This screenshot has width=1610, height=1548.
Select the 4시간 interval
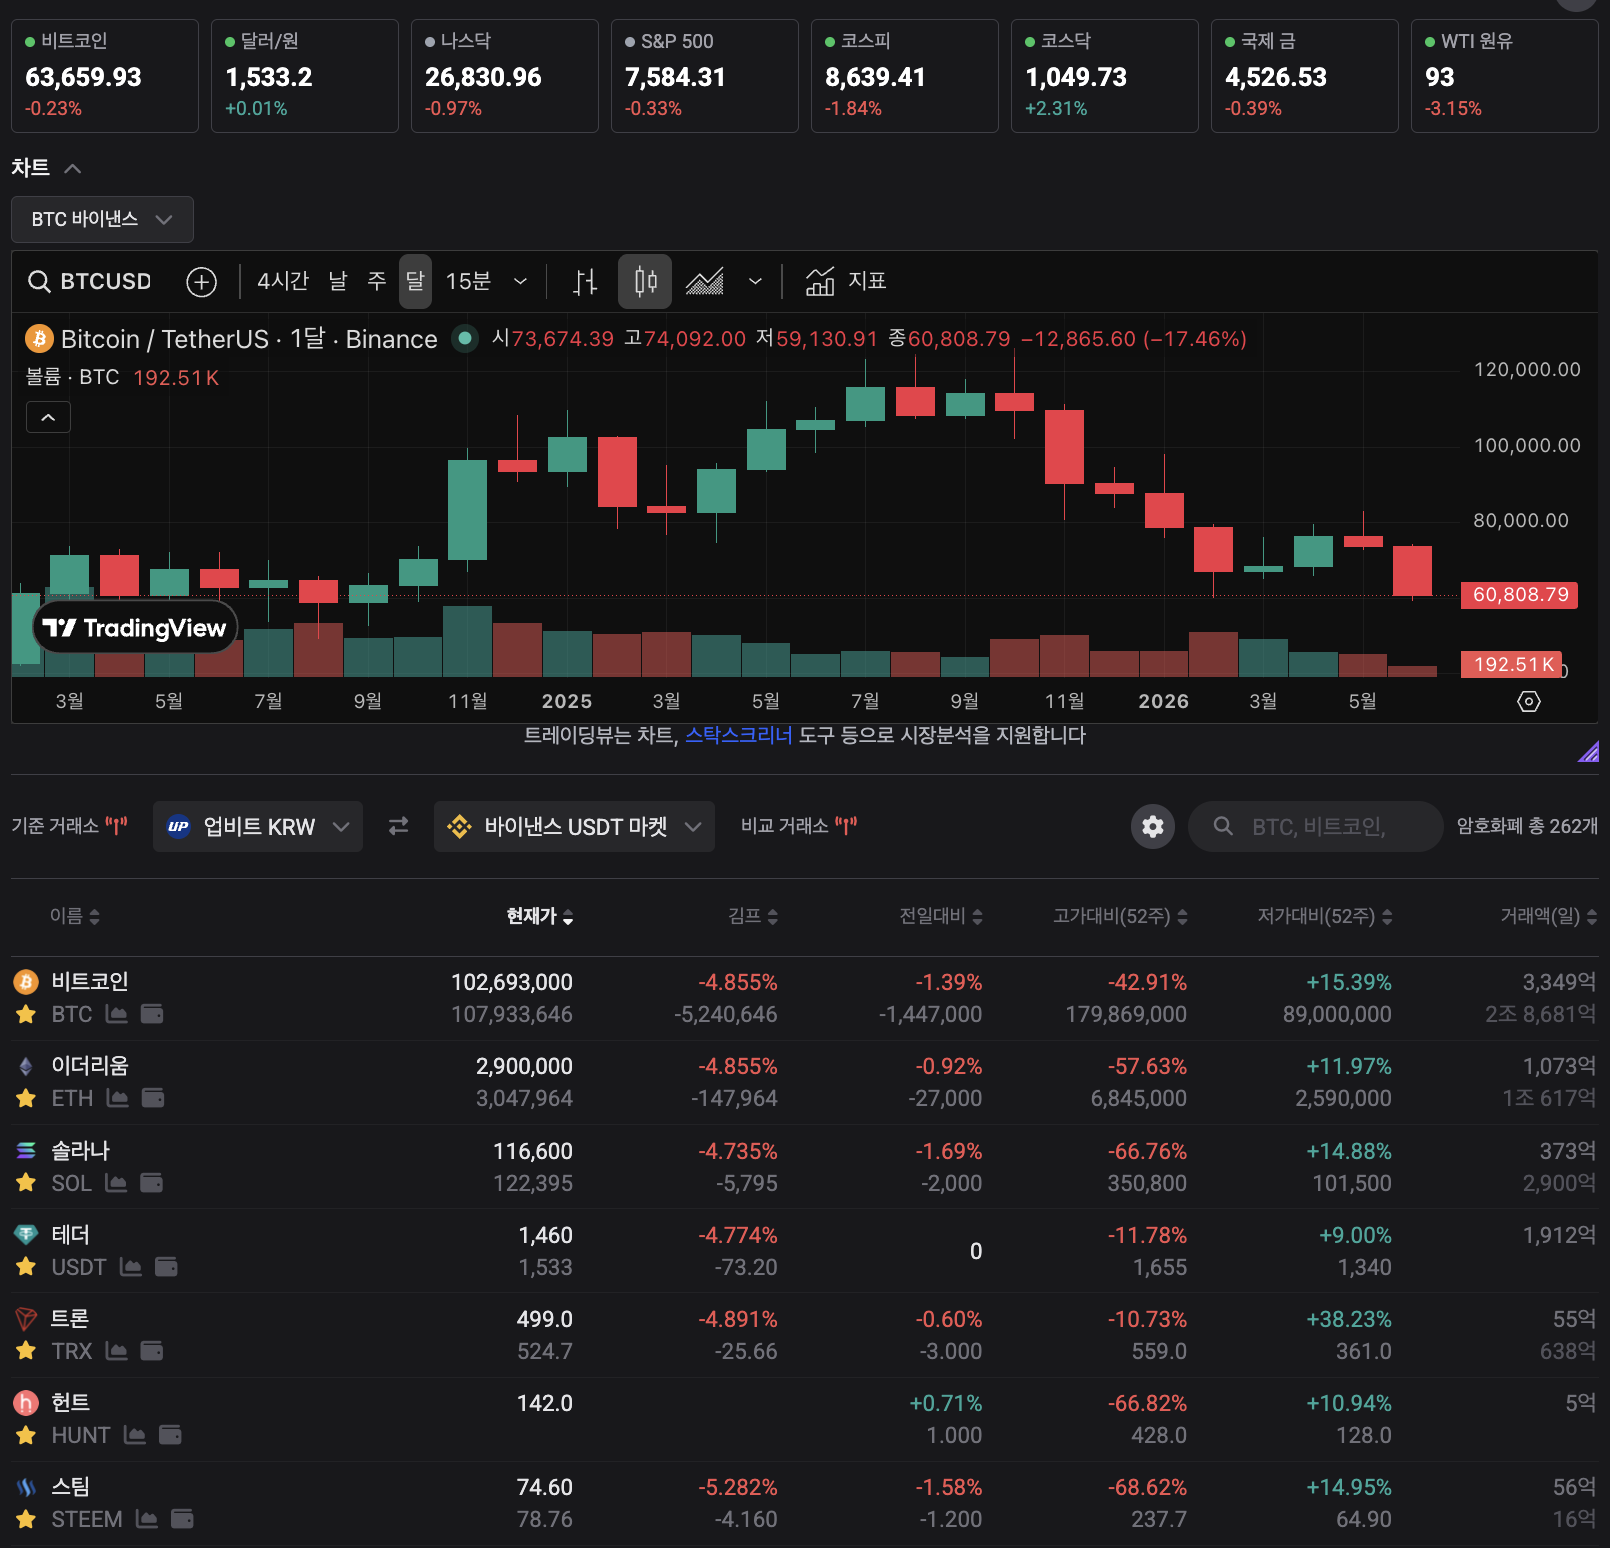tap(283, 282)
